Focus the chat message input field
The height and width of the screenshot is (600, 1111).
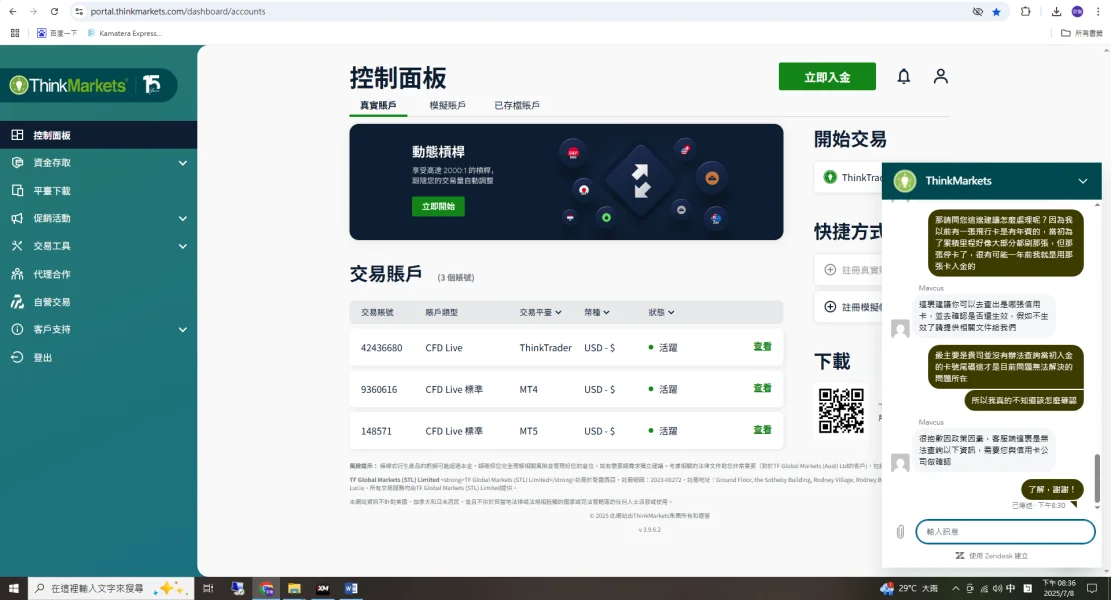click(x=1005, y=531)
